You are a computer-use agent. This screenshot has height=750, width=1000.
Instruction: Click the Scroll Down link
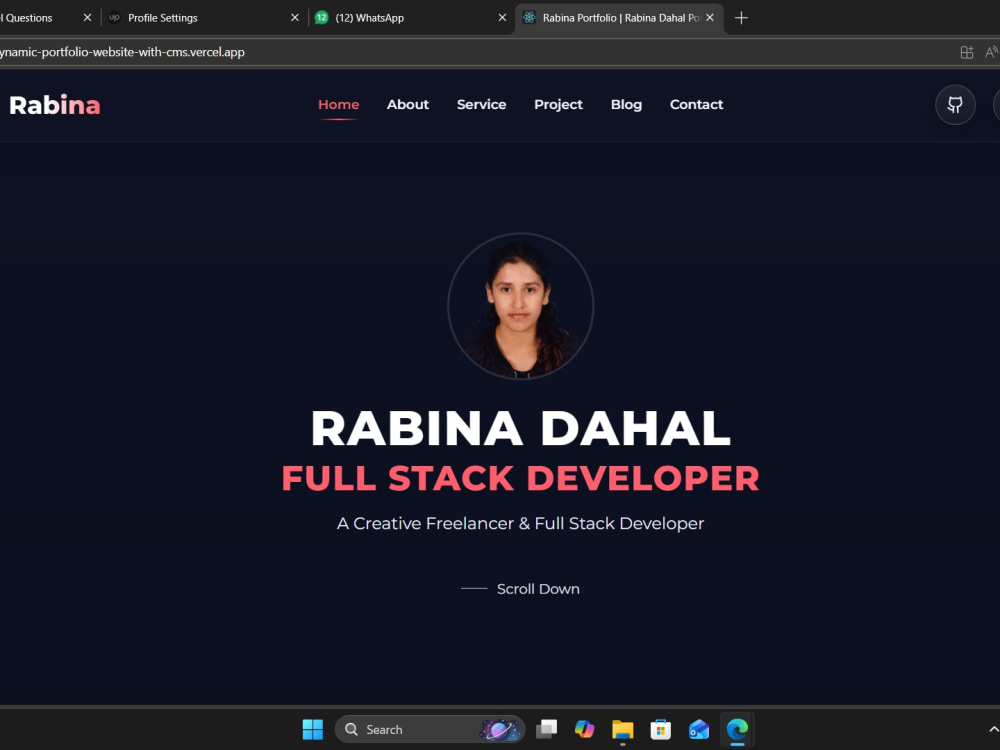coord(520,589)
